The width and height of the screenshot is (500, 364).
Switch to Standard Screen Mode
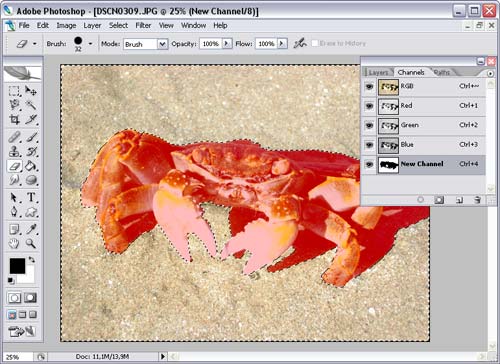(x=12, y=314)
